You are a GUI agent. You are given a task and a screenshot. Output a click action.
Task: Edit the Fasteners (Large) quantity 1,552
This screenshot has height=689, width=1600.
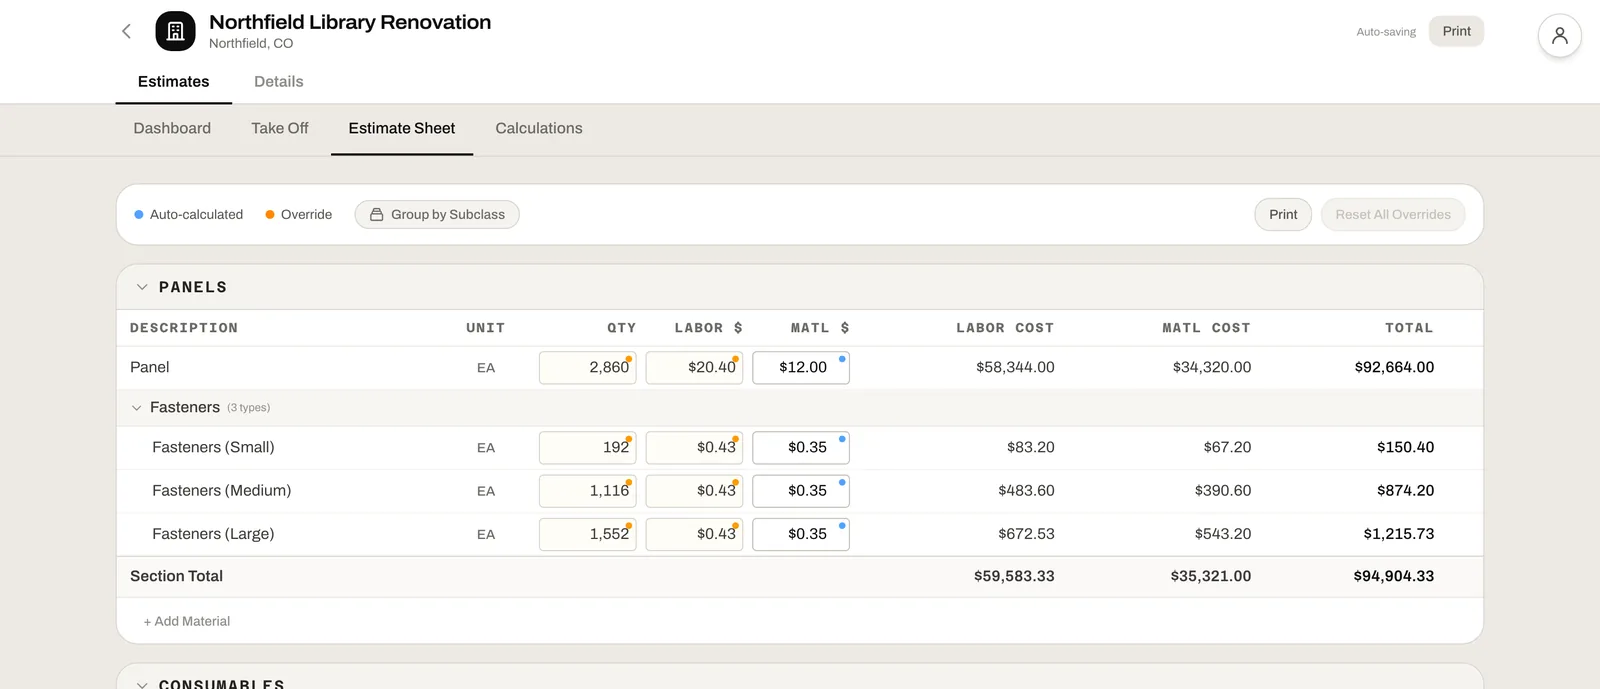pyautogui.click(x=588, y=534)
